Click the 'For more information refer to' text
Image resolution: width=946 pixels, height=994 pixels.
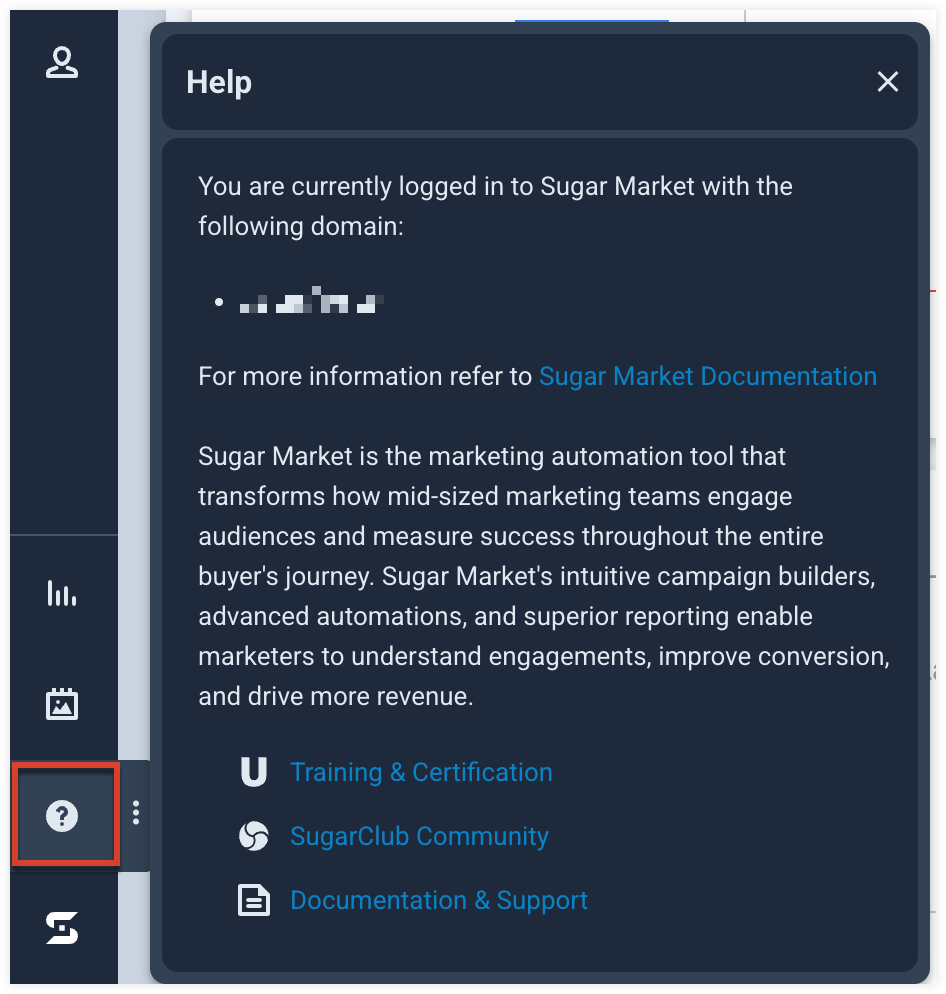365,377
